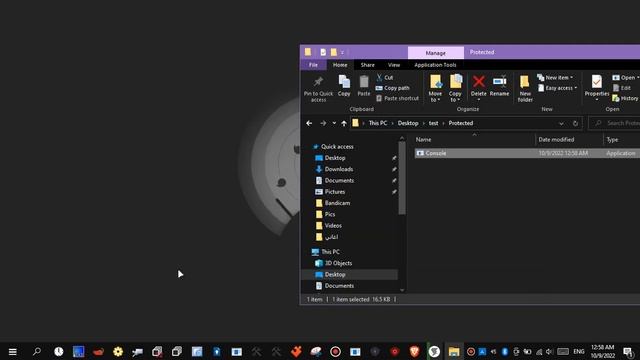
Task: Select Downloads in Quick access
Action: tap(339, 169)
